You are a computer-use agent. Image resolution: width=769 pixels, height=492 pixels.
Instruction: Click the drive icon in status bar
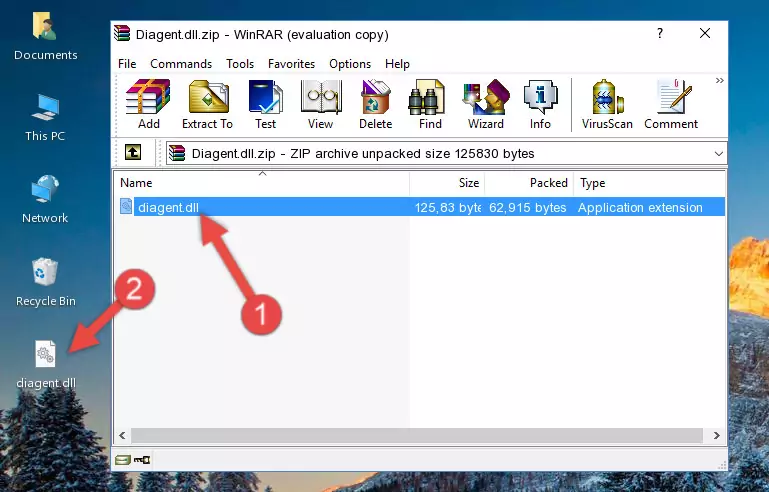(x=123, y=460)
